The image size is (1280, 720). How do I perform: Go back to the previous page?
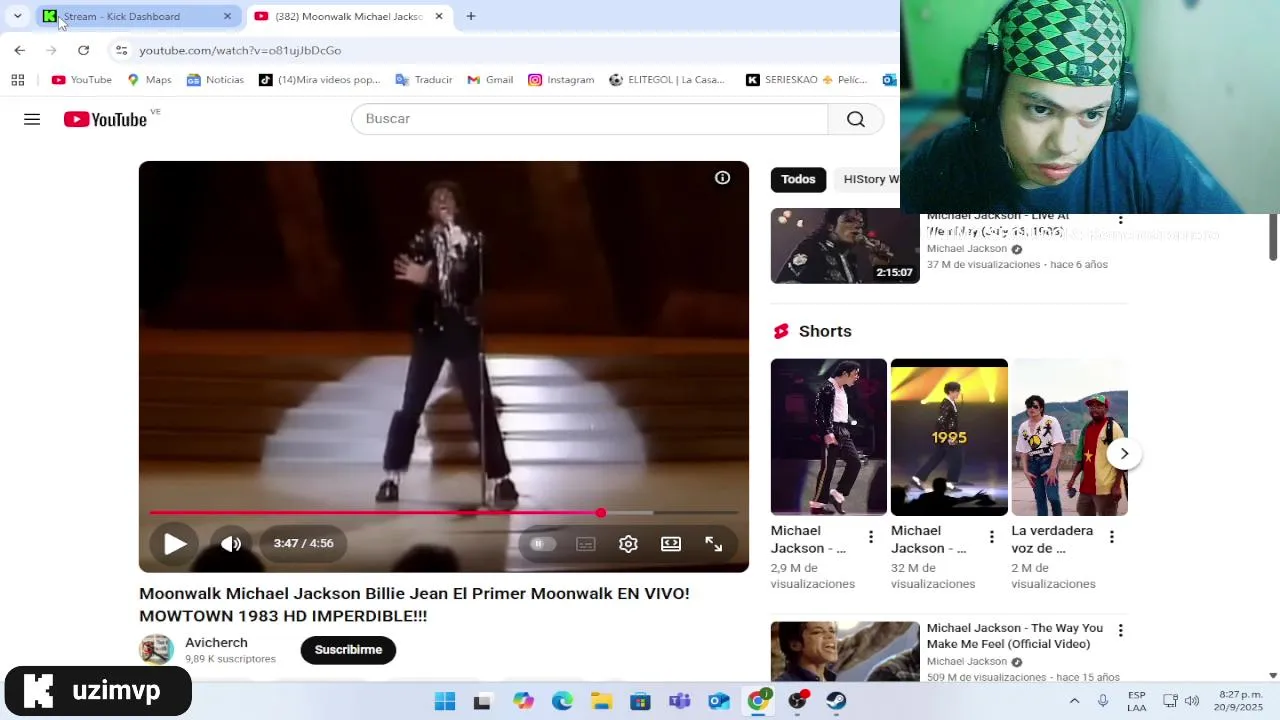click(x=20, y=50)
